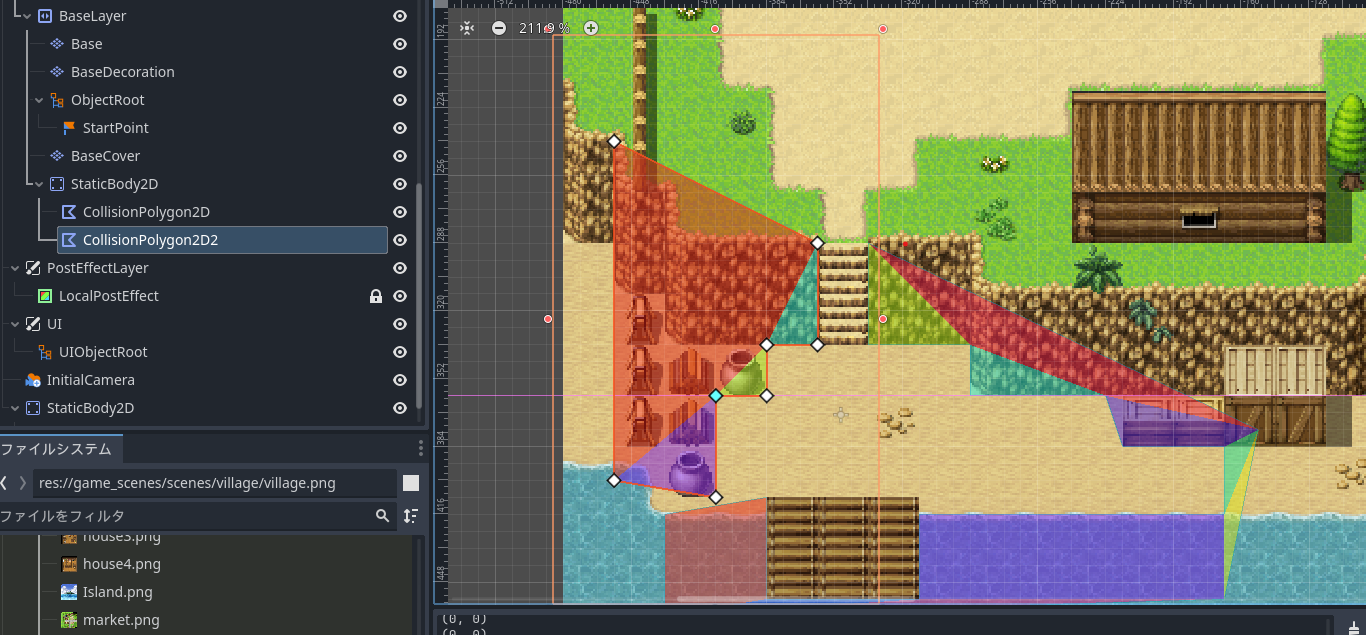1366x635 pixels.
Task: Open the file sort options icon
Action: [x=411, y=516]
